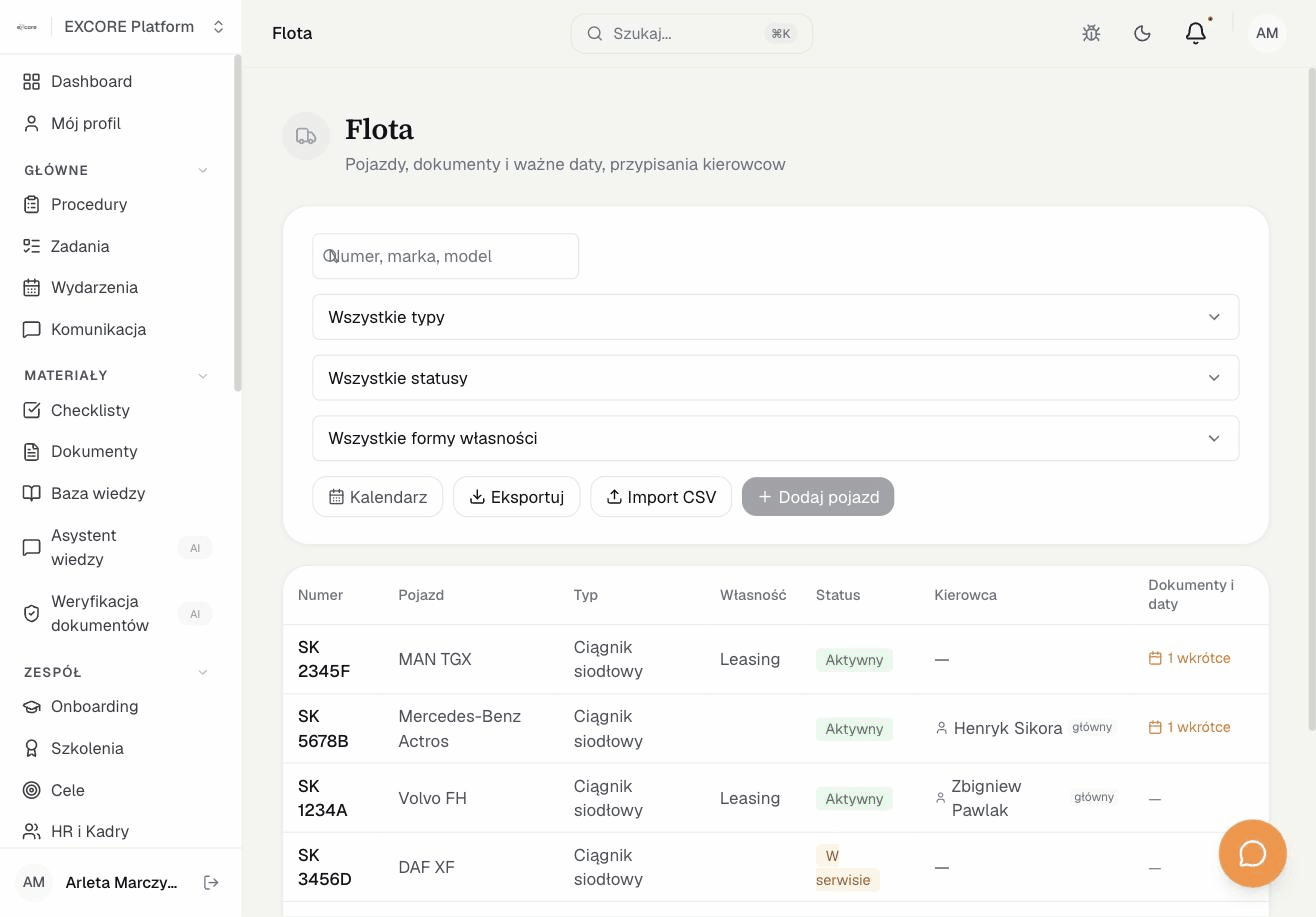Open the orange chat bubble widget
Viewport: 1316px width, 917px height.
click(x=1252, y=853)
